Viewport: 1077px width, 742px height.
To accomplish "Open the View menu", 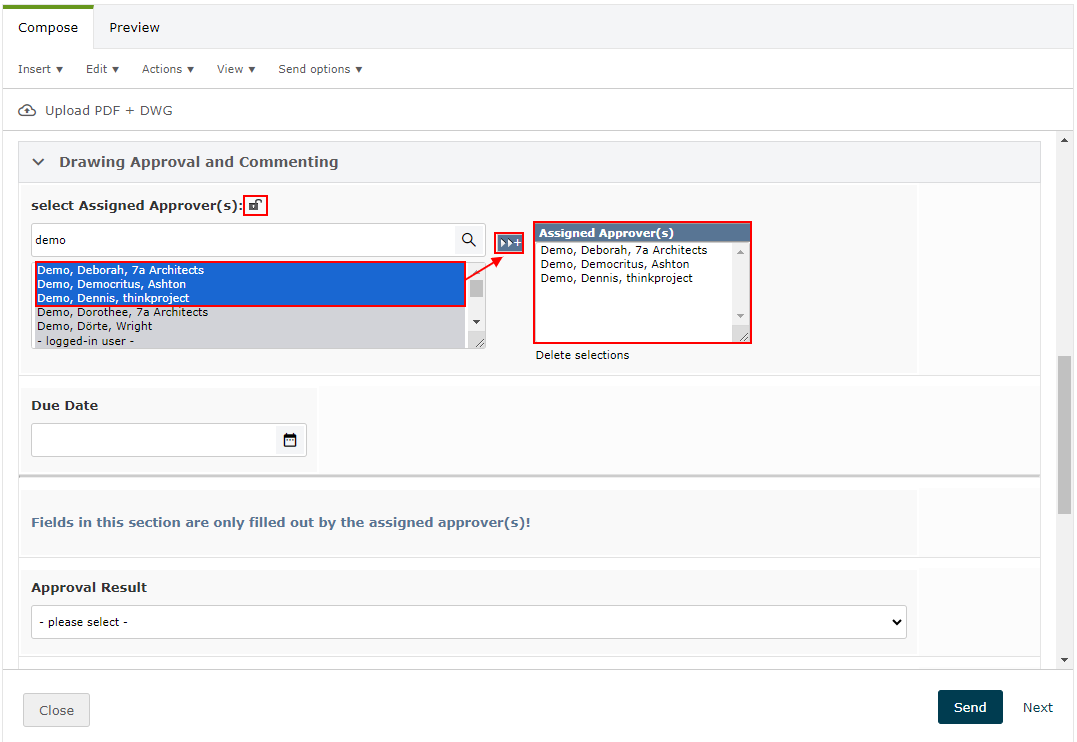I will coord(236,69).
